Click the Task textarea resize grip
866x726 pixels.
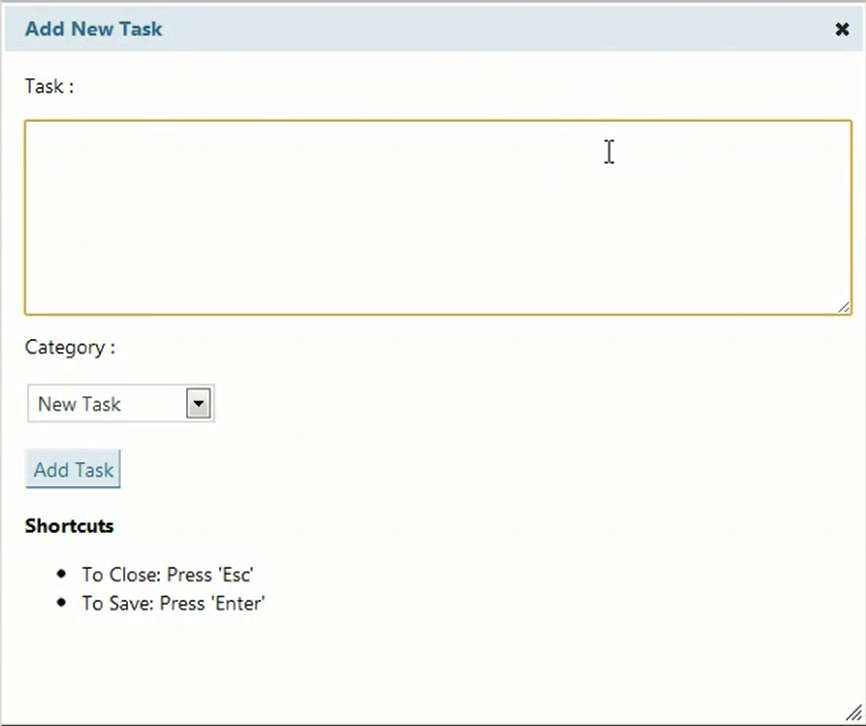(x=844, y=307)
